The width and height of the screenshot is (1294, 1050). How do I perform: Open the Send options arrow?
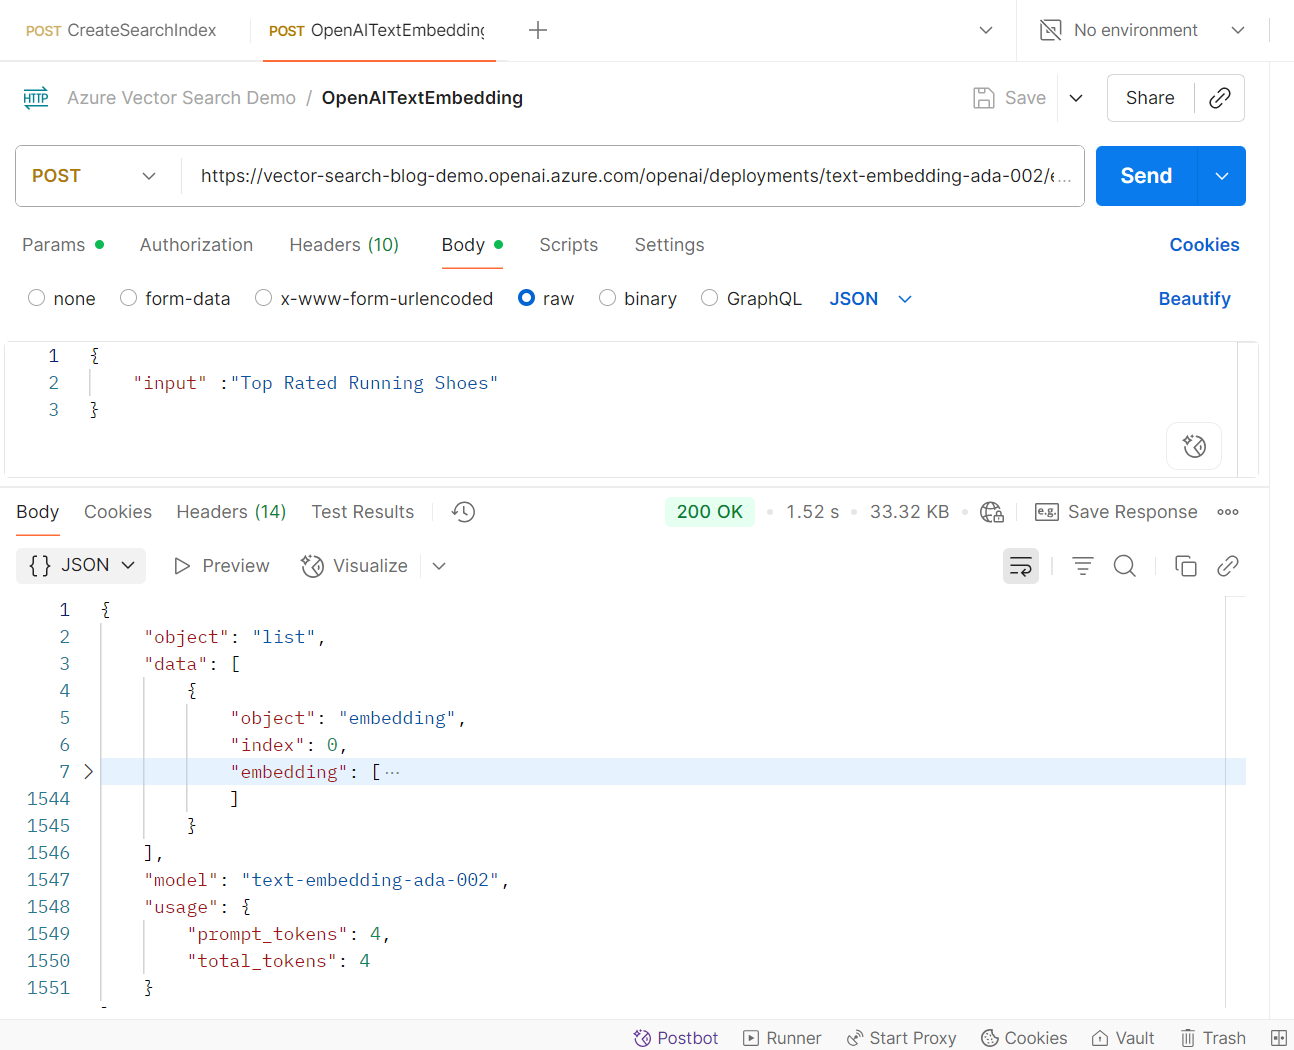coord(1221,176)
